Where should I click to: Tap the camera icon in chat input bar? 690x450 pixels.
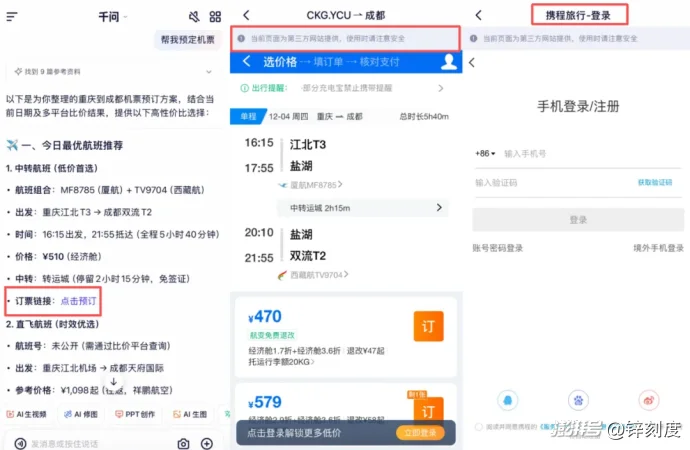[183, 443]
